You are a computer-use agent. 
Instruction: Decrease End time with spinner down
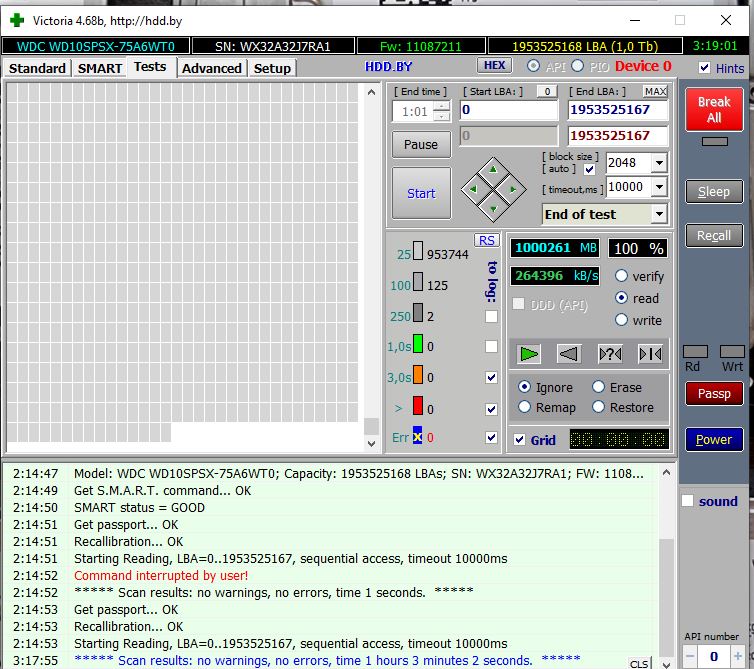coord(441,116)
